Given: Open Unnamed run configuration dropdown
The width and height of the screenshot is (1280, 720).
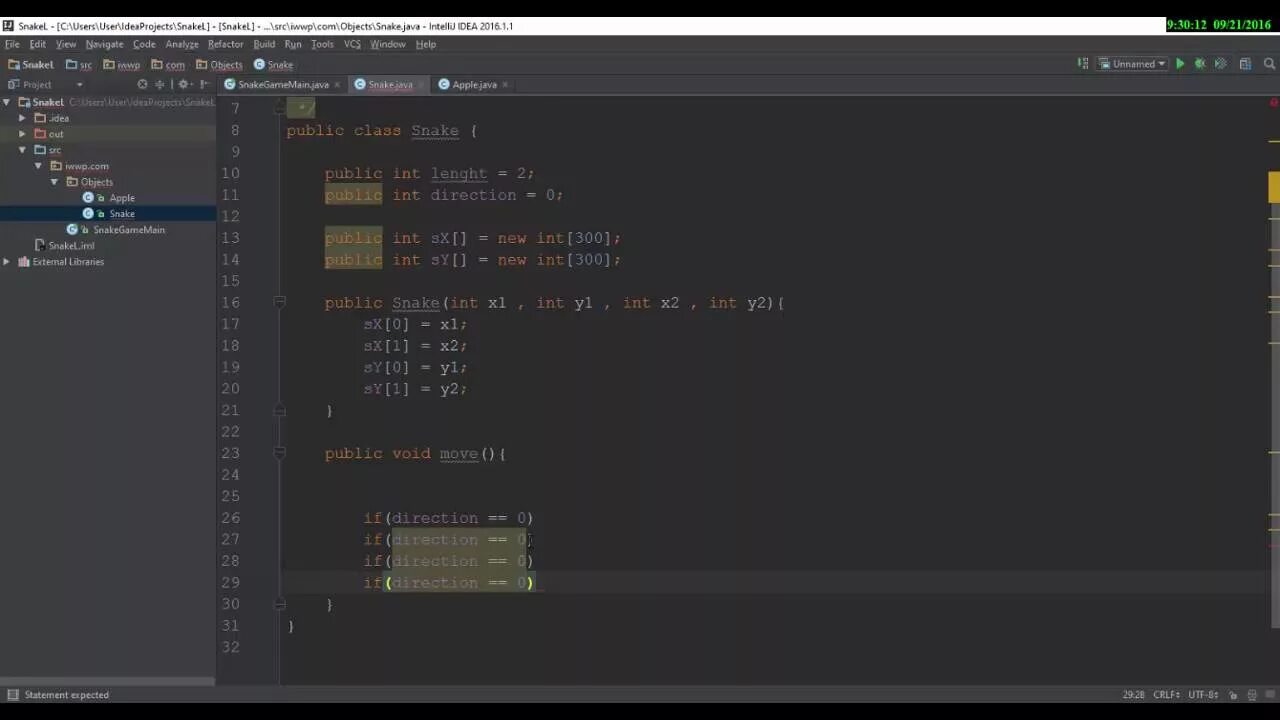Looking at the screenshot, I should [1133, 64].
